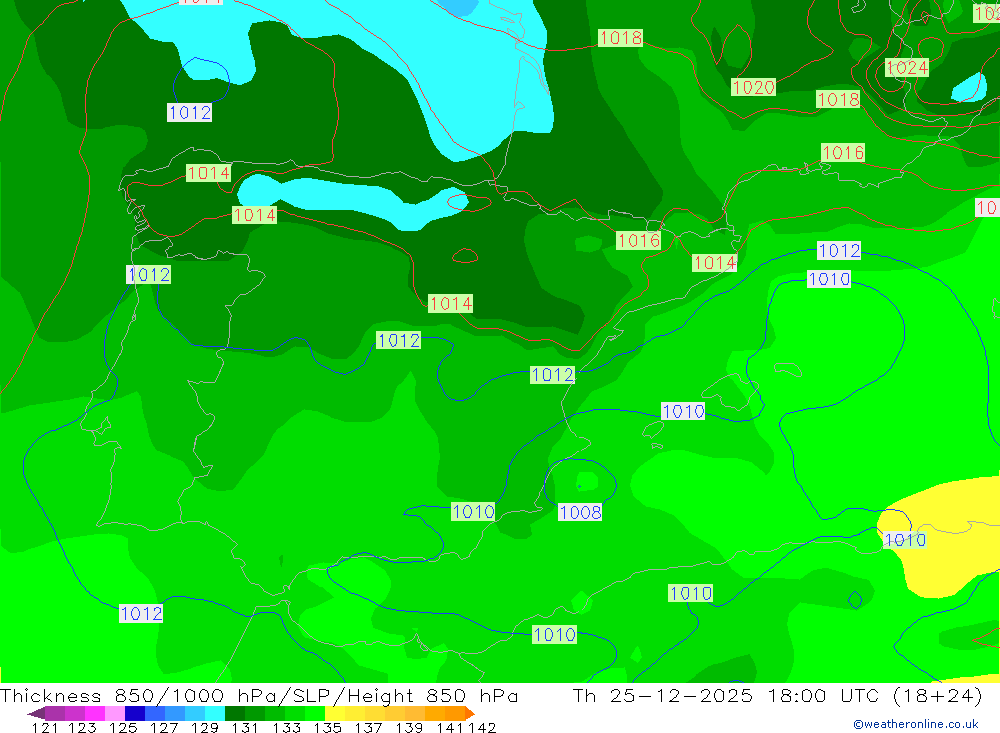Click the darkest green legend swatch
Screen dimensions: 1000x733
(x=235, y=713)
